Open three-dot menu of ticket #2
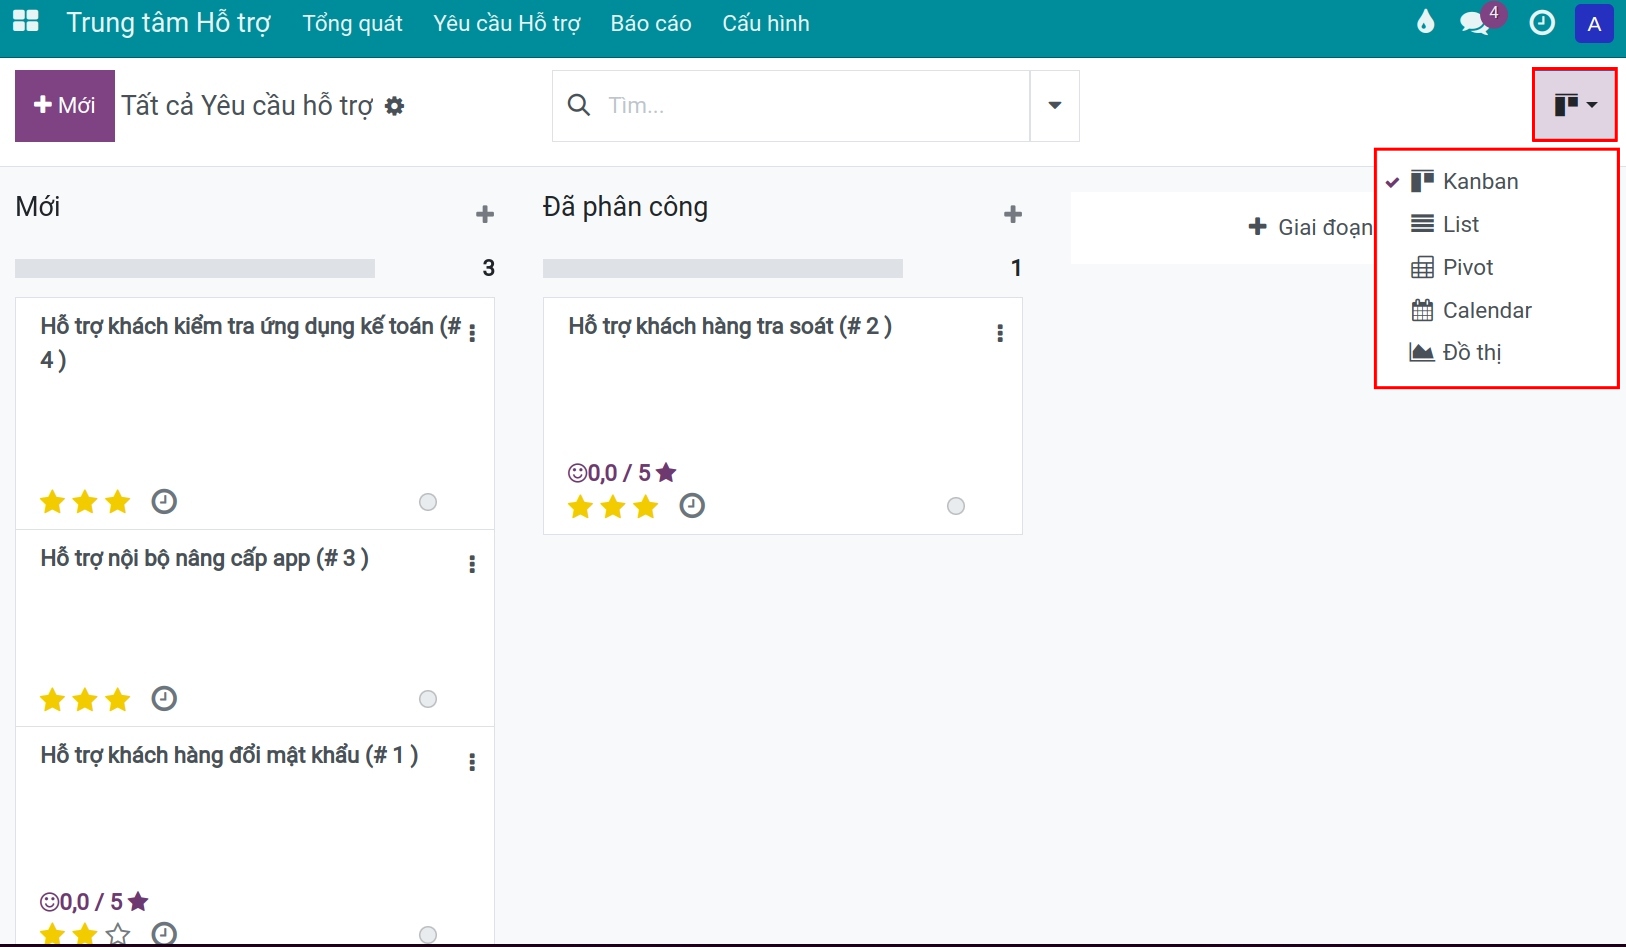 1000,333
